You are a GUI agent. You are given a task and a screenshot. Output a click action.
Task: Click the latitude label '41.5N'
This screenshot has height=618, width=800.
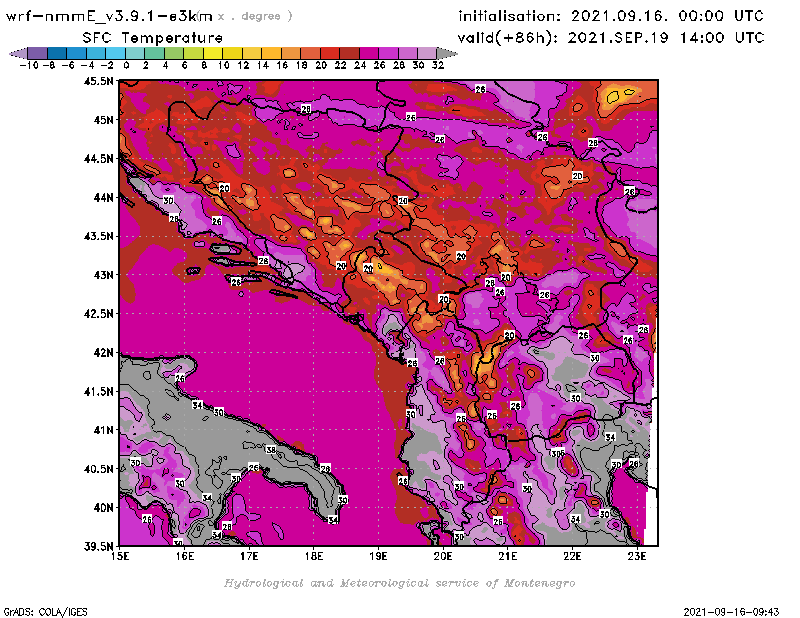click(x=99, y=391)
